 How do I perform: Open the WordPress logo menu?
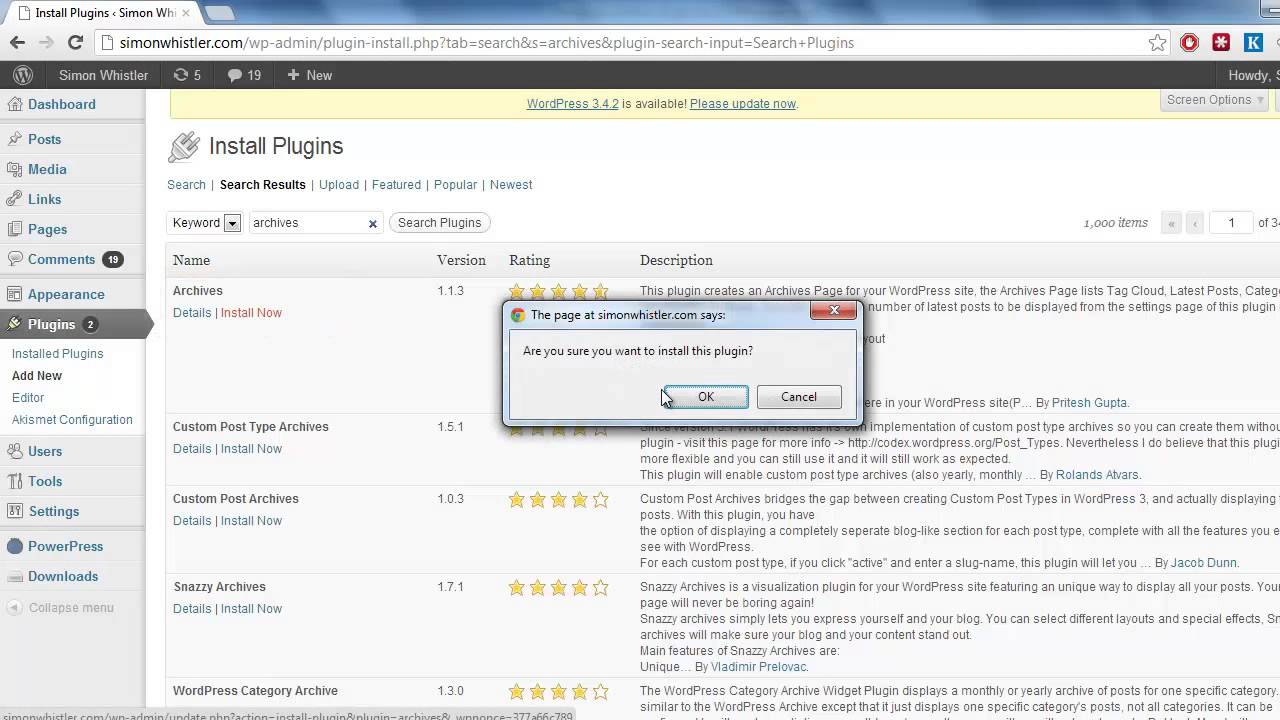pos(23,75)
